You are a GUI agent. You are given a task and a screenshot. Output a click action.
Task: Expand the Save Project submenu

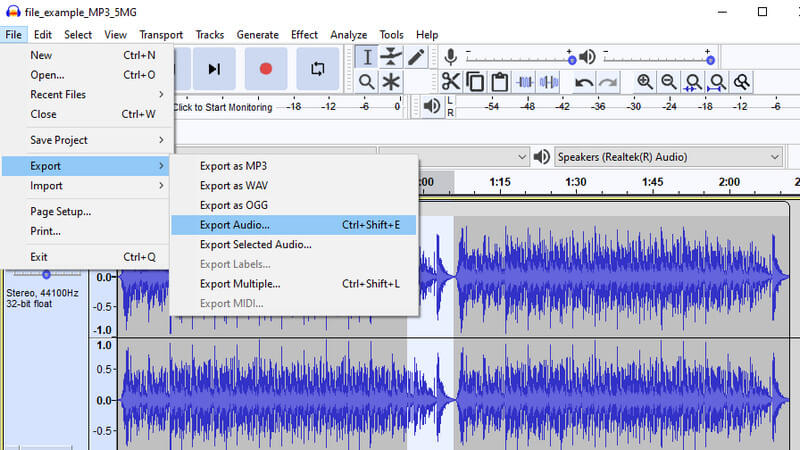pyautogui.click(x=85, y=140)
